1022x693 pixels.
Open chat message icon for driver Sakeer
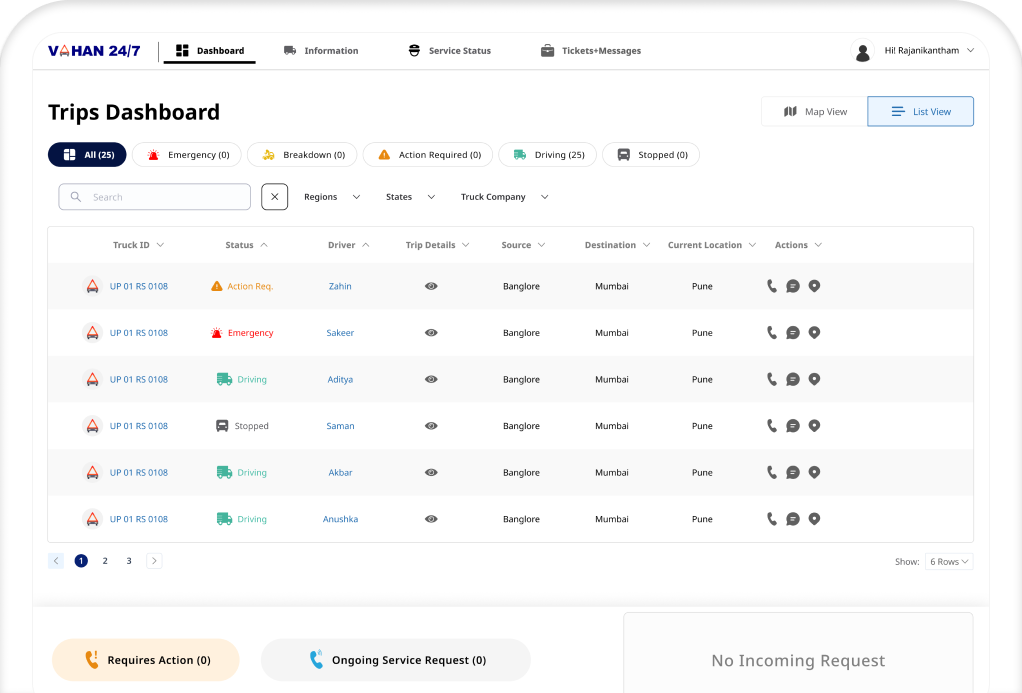(x=792, y=333)
